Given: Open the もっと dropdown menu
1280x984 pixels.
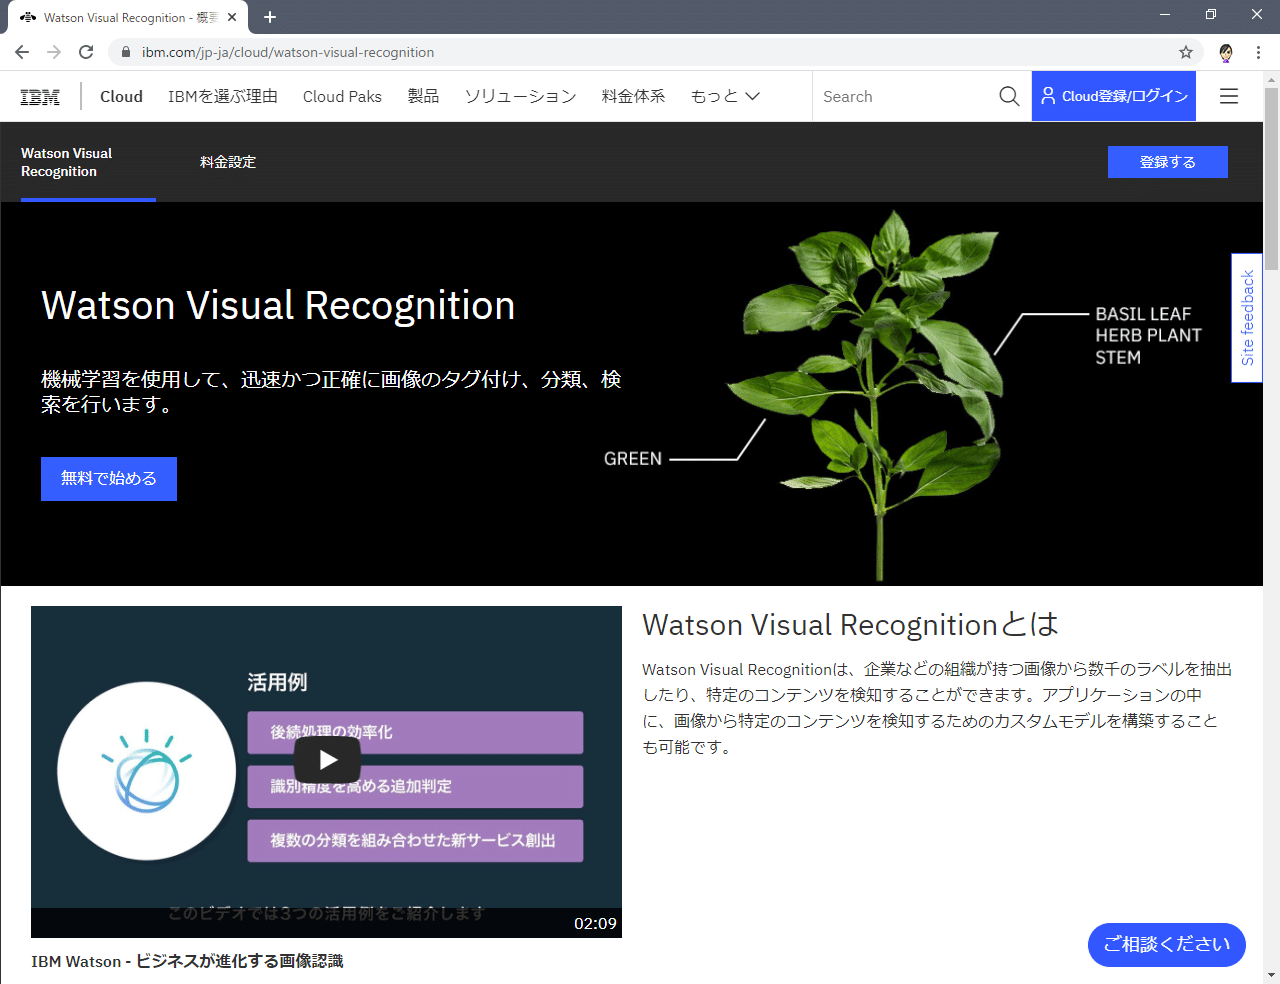Looking at the screenshot, I should coord(723,96).
